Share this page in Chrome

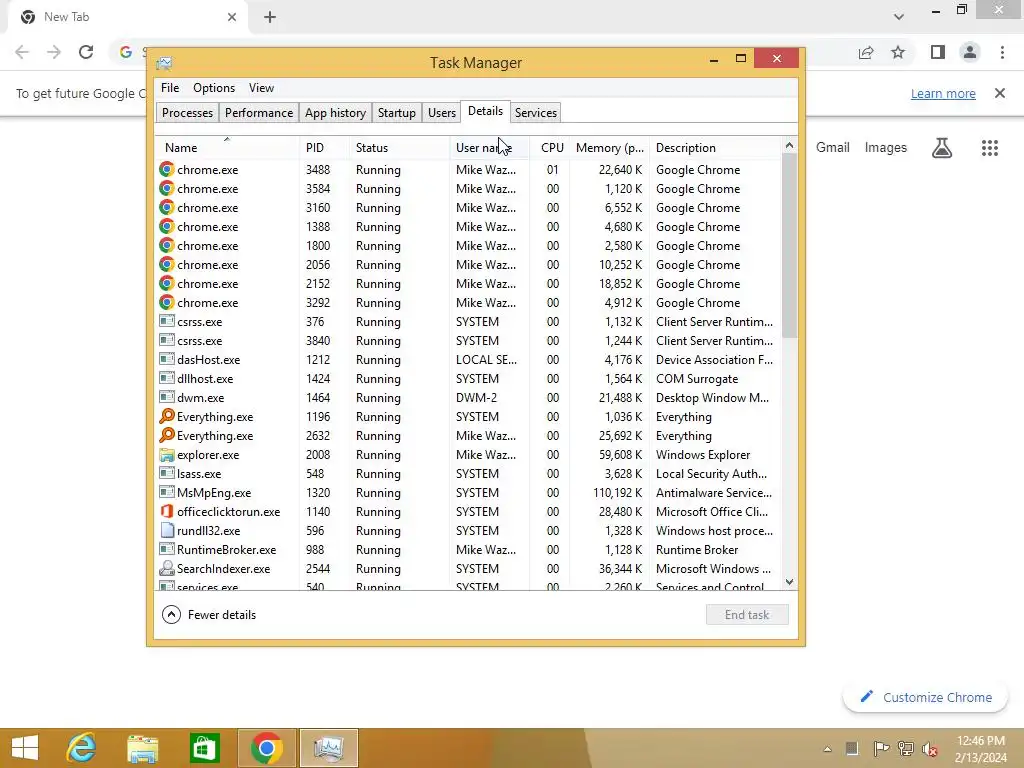866,52
